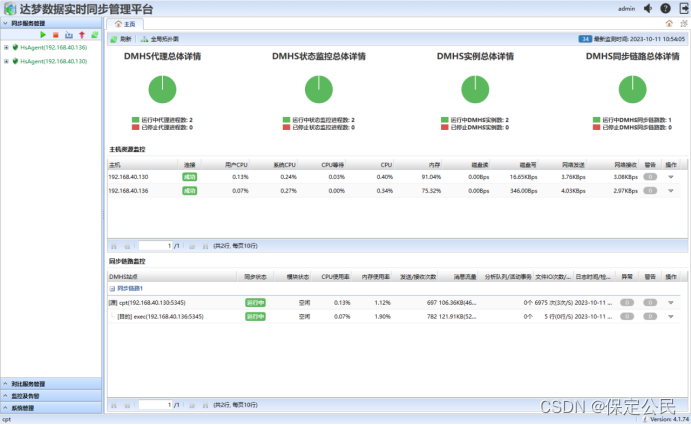Screen dimensions: 691x425
Task: Open the action dropdown for host 192.168.40.136
Action: [671, 190]
